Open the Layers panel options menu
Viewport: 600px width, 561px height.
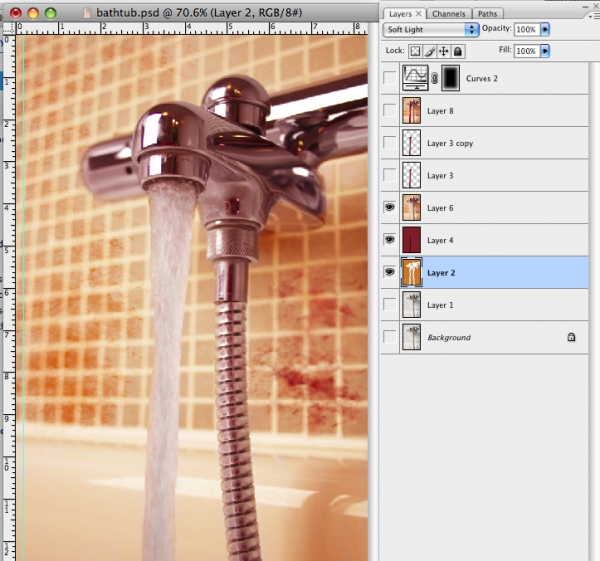595,16
